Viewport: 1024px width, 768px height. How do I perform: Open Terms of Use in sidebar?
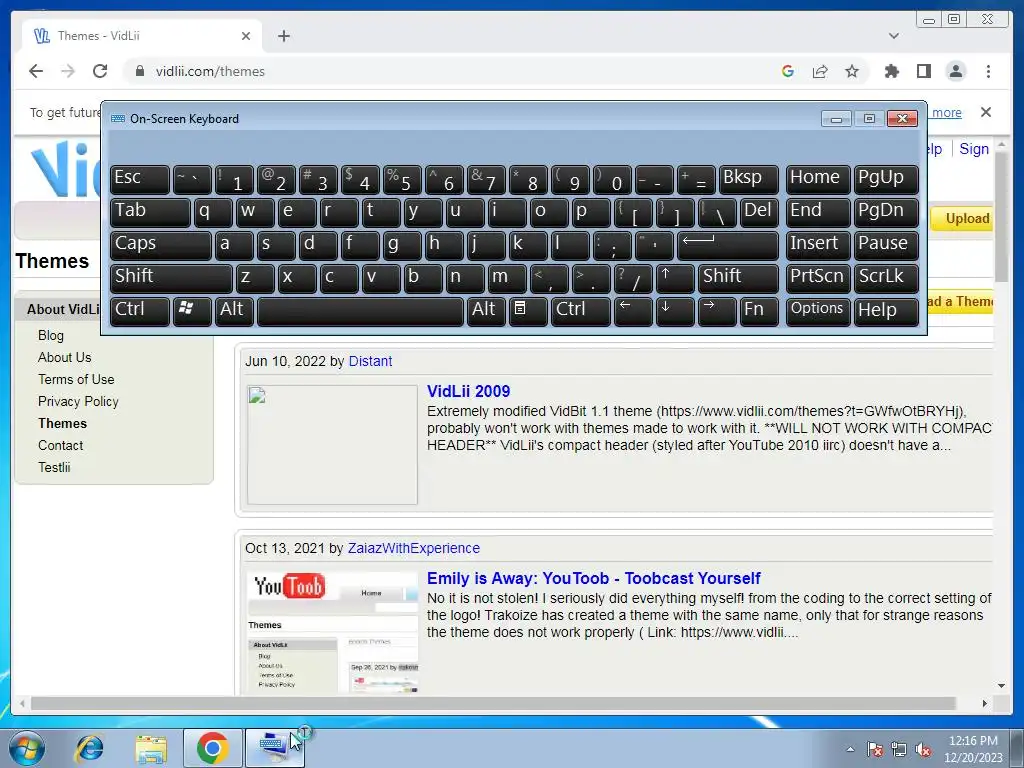point(76,379)
